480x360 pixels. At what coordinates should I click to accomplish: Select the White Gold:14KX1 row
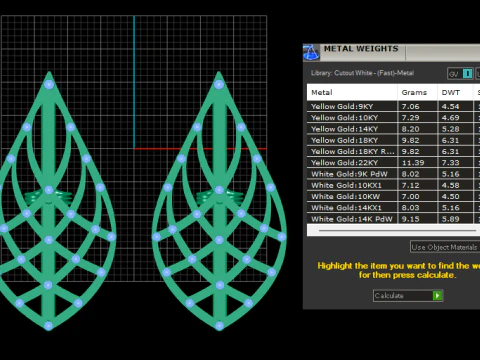pyautogui.click(x=393, y=208)
